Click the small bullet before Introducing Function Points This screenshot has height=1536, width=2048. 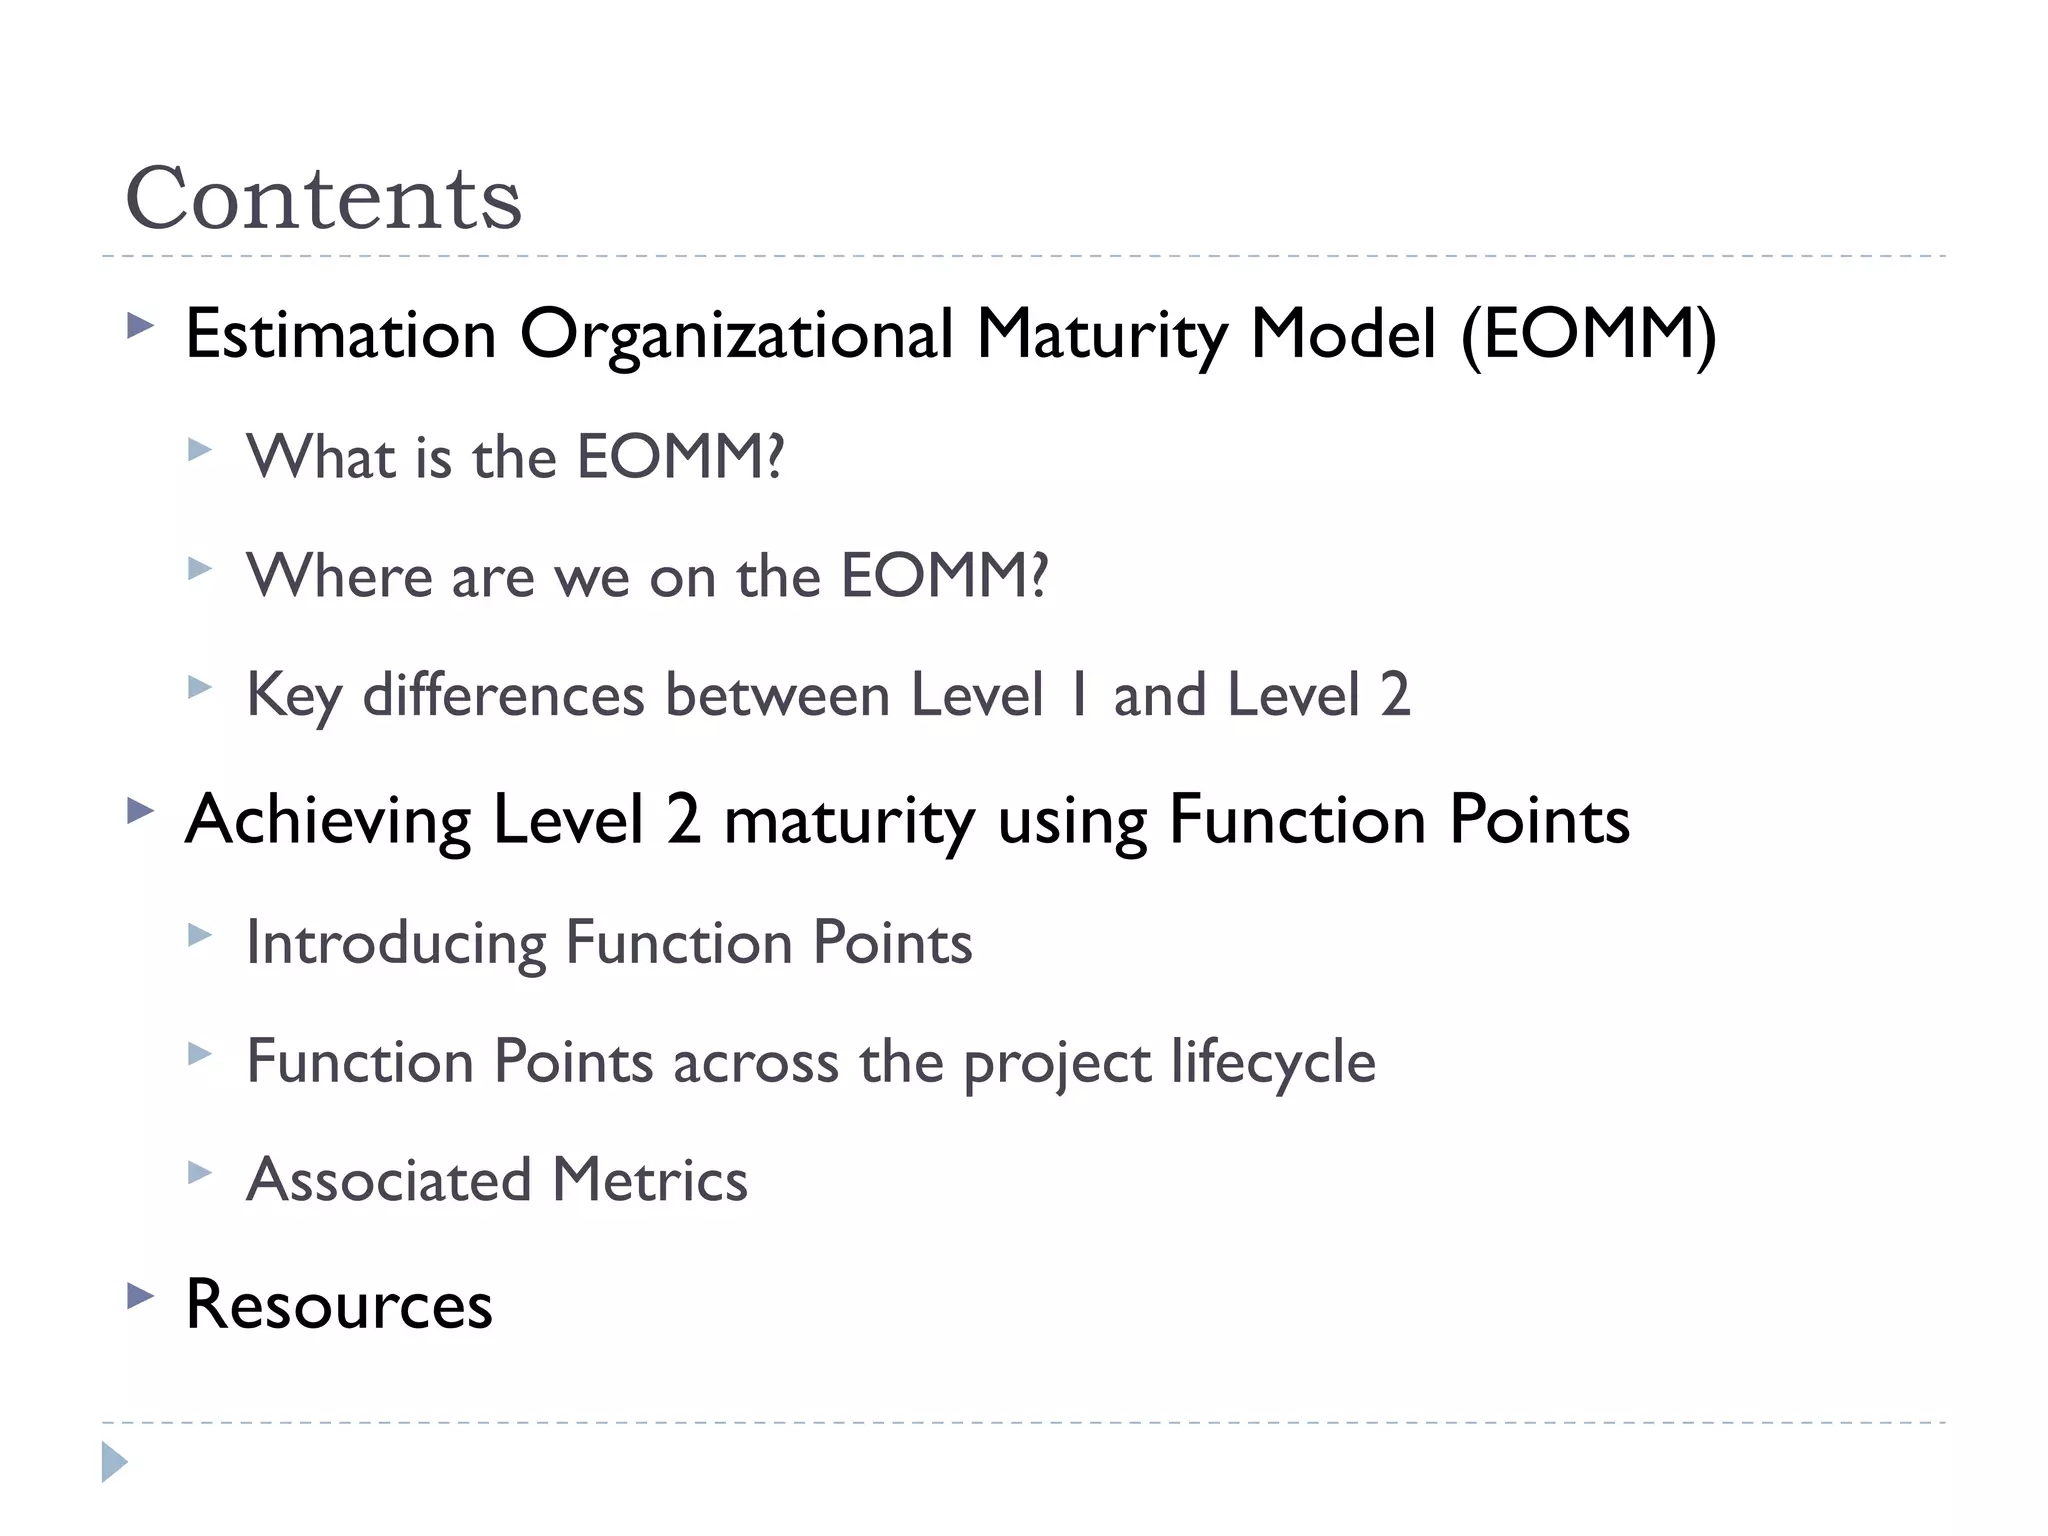200,935
